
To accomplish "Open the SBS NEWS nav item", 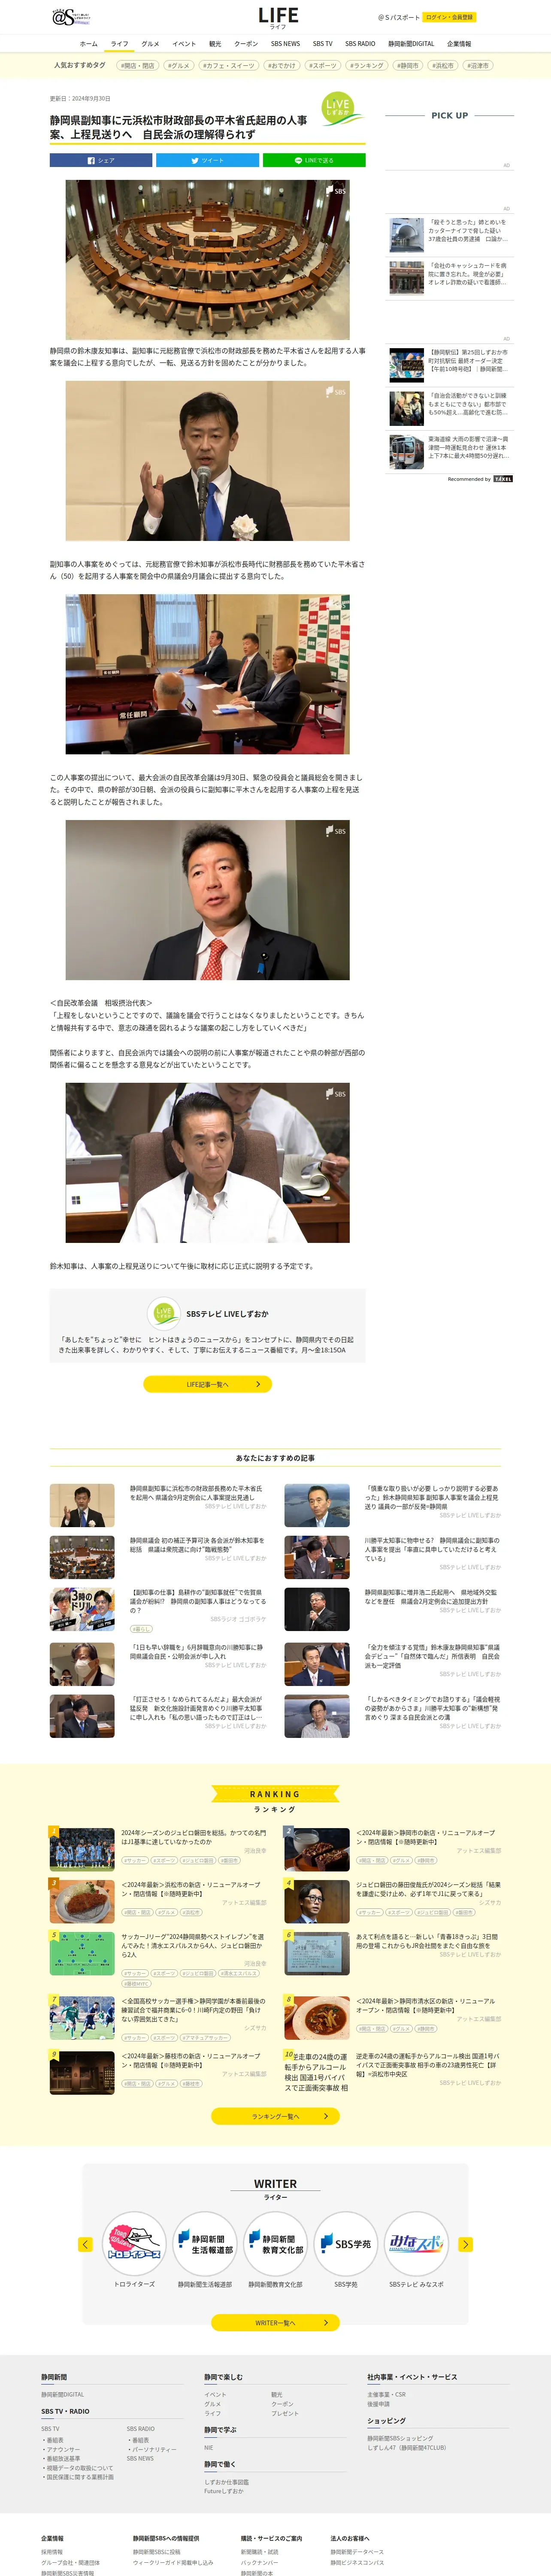I will click(x=285, y=44).
